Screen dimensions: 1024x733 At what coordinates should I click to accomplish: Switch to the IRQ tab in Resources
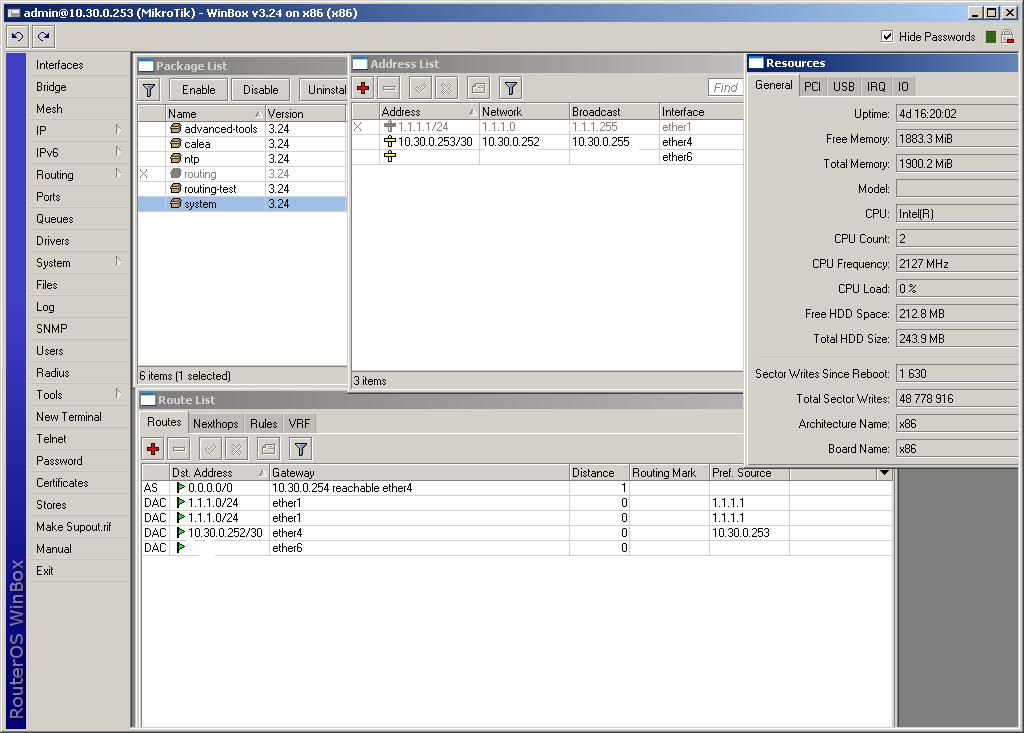[876, 86]
